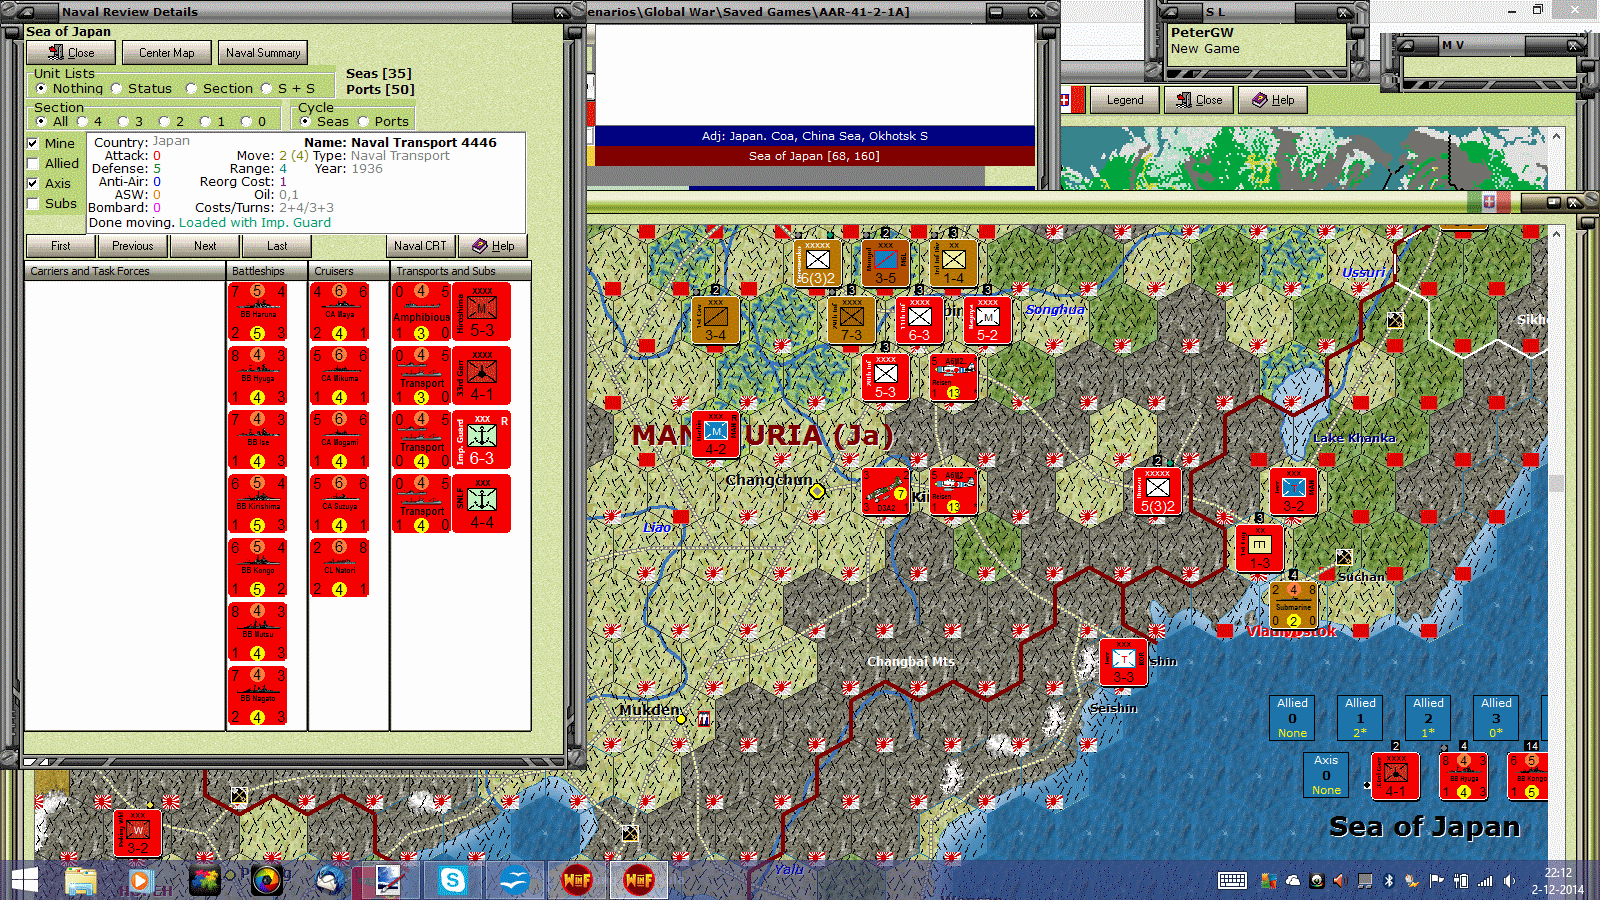Image resolution: width=1600 pixels, height=900 pixels.
Task: Click the 7-3 unit counter on map
Action: pyautogui.click(x=852, y=320)
